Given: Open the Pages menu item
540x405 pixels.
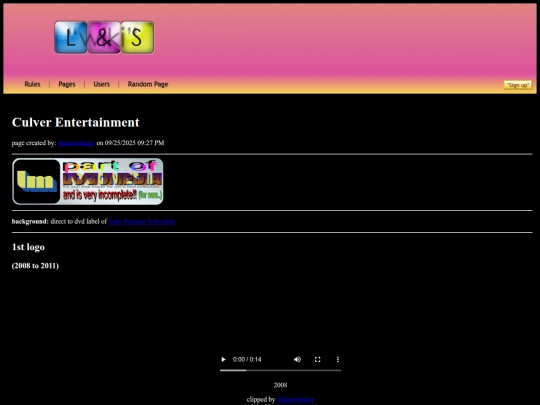Looking at the screenshot, I should click(67, 84).
